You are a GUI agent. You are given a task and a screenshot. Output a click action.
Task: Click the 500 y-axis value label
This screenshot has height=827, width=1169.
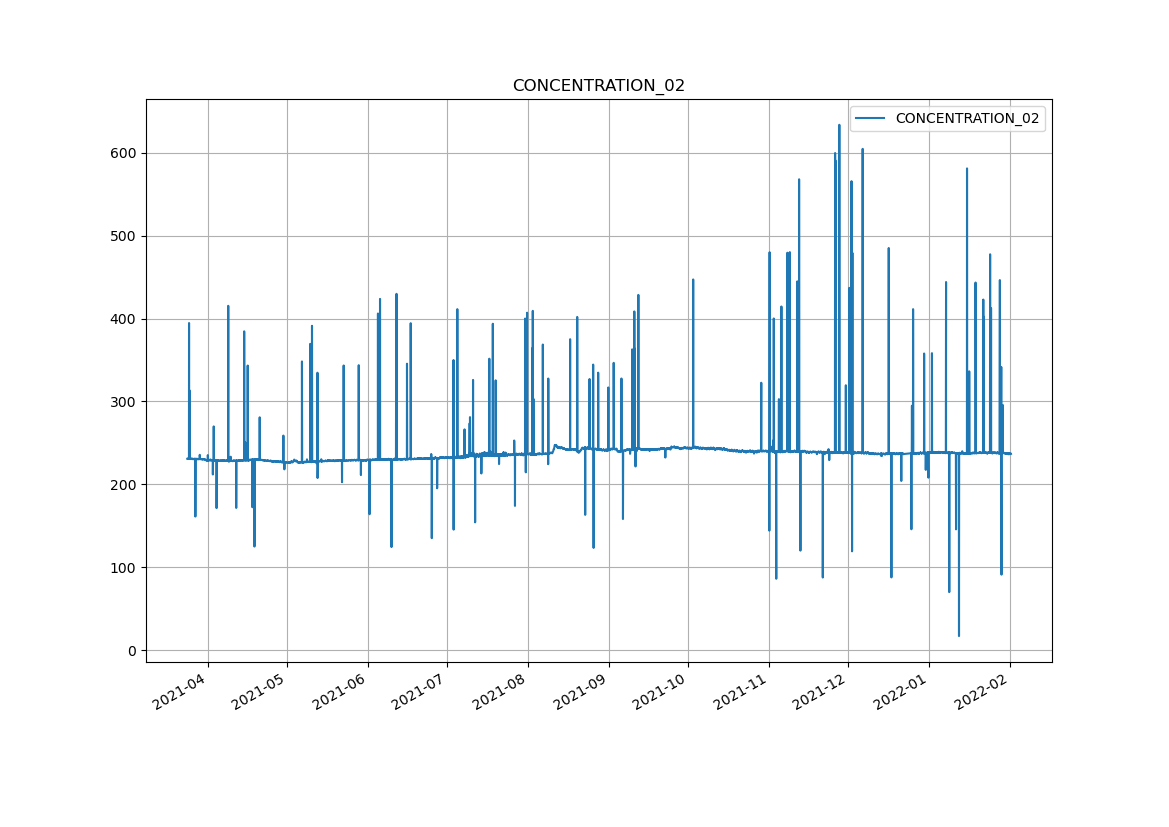126,236
